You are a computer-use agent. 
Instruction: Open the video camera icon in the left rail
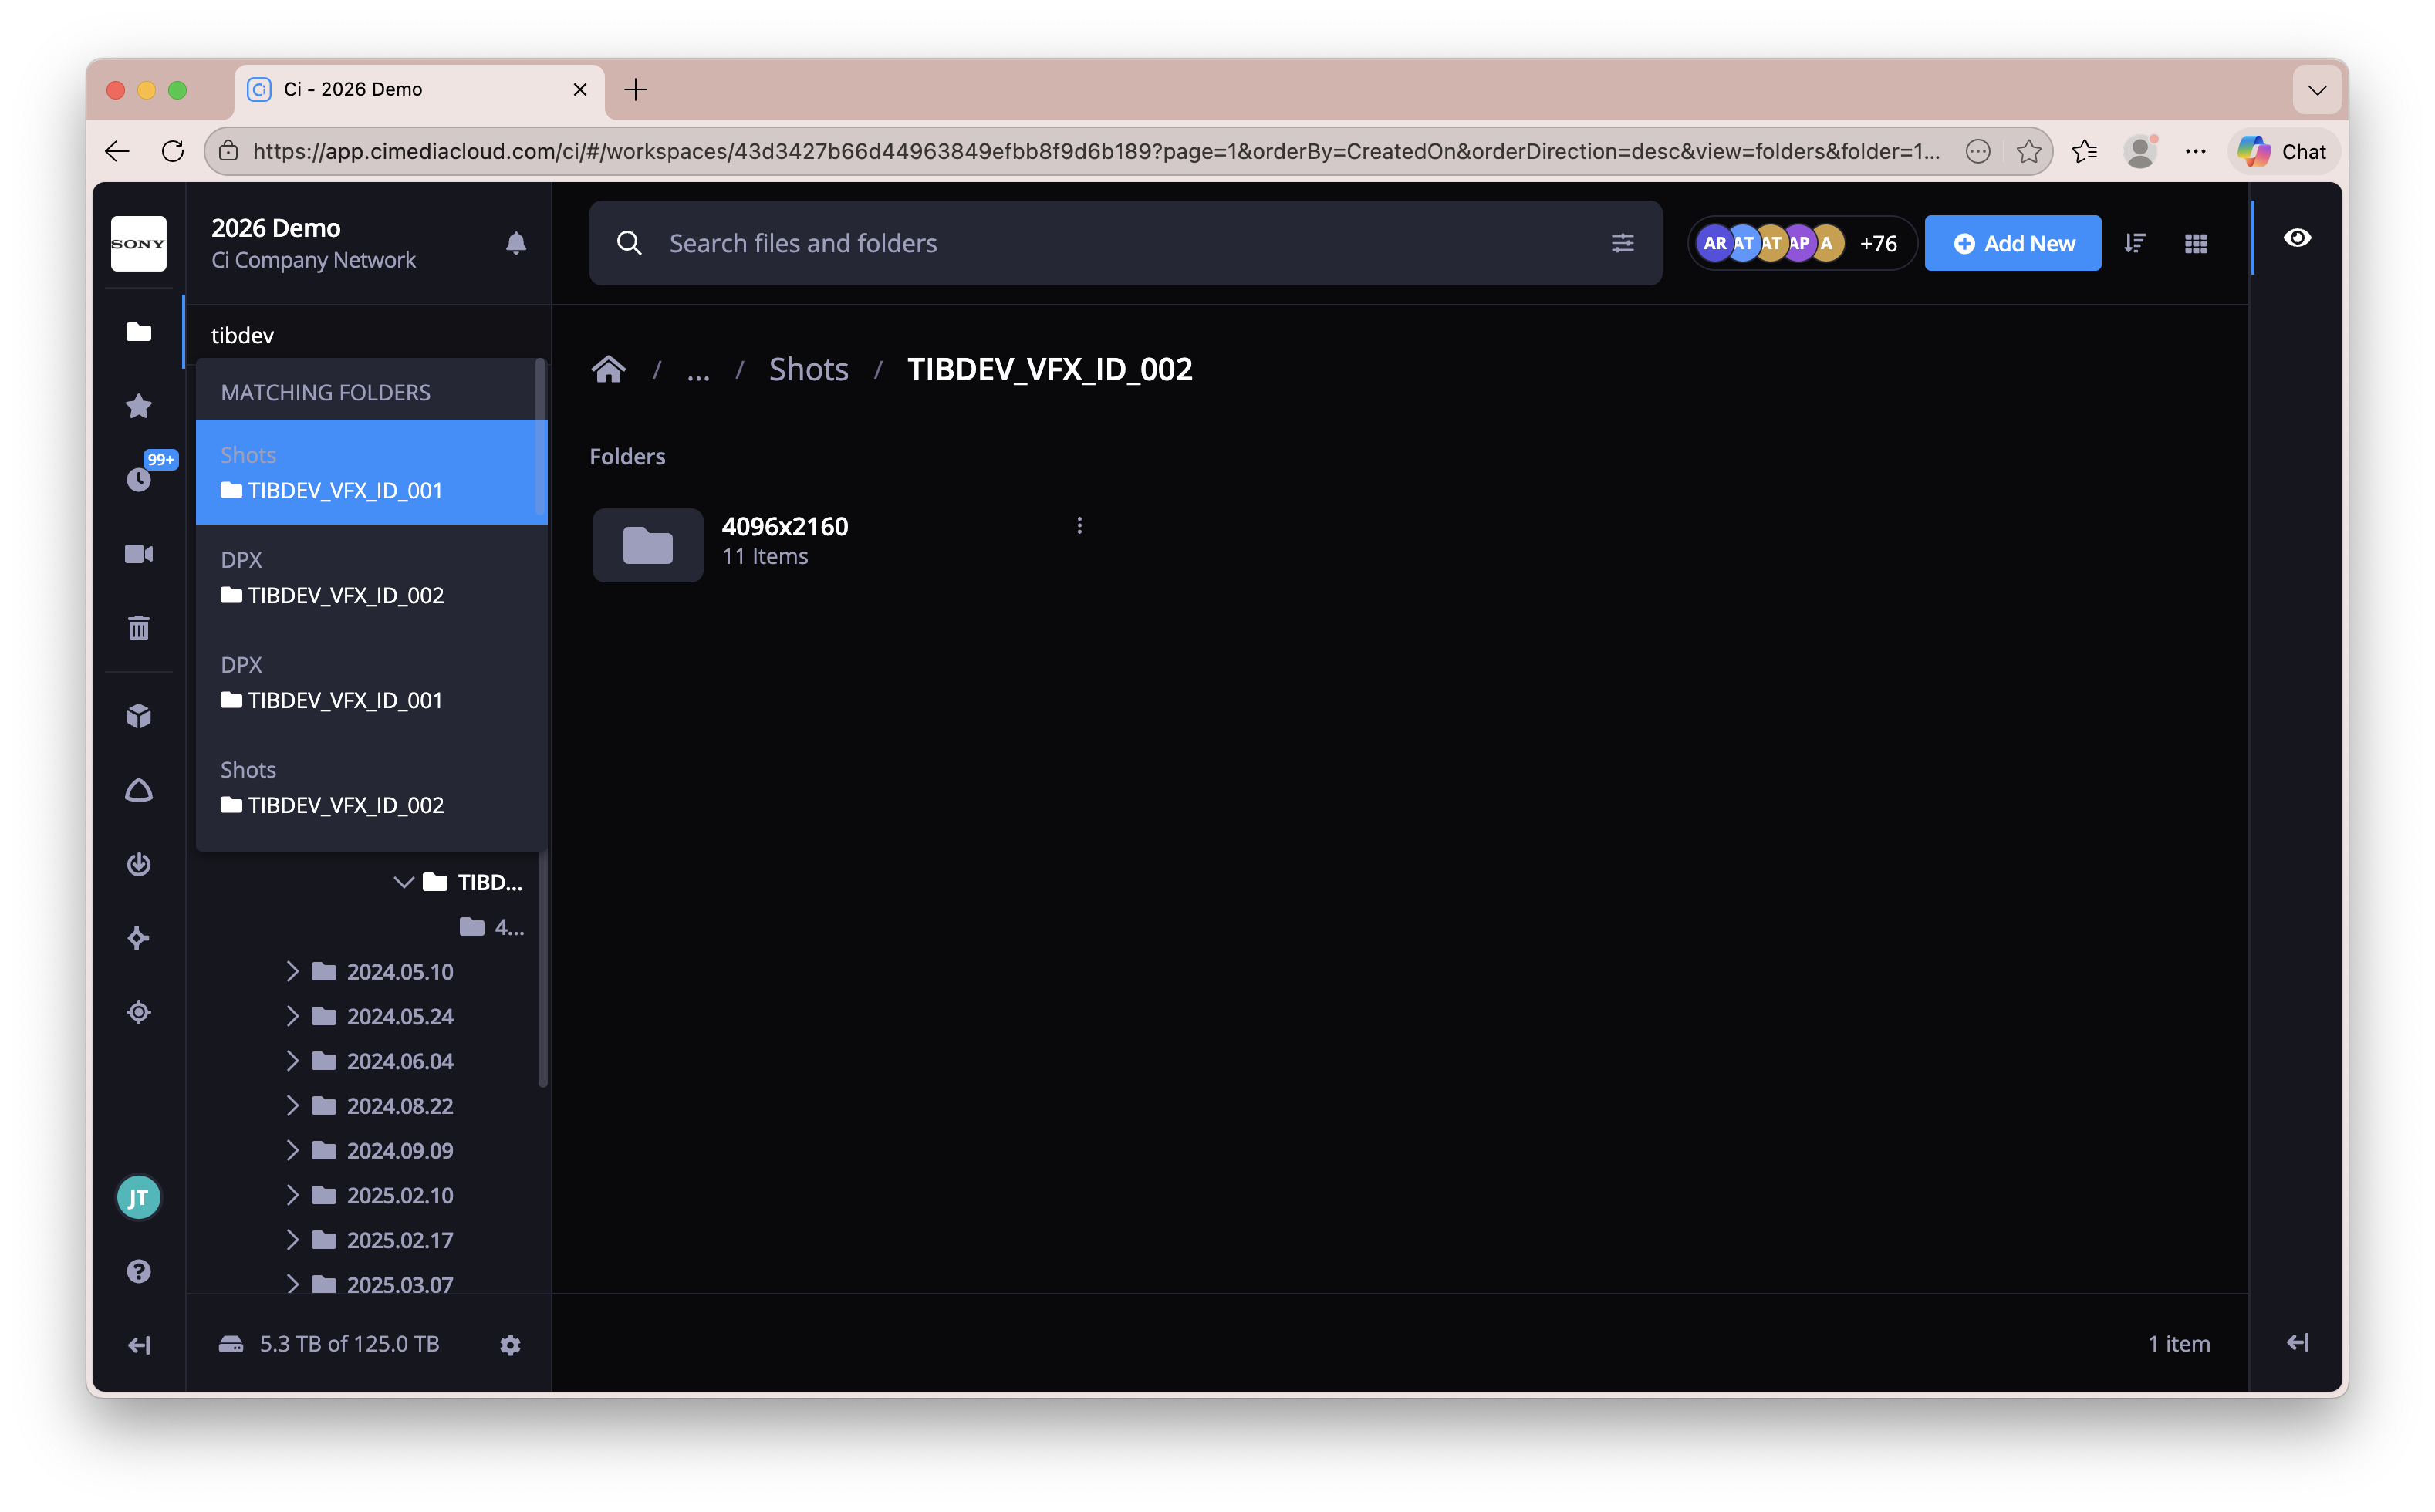click(138, 554)
